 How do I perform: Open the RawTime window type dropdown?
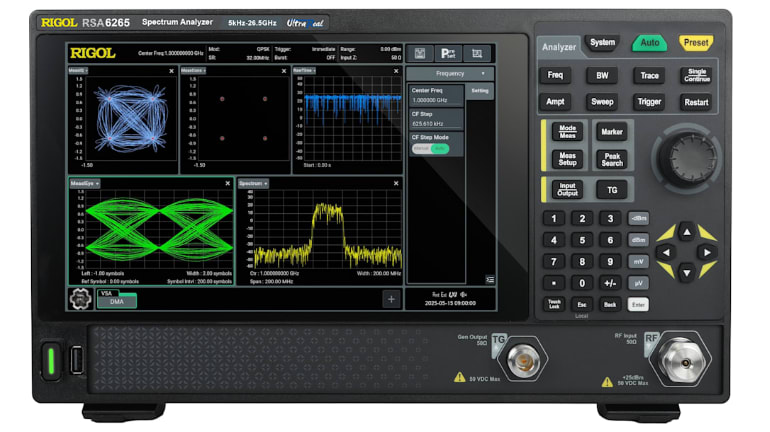(x=304, y=71)
